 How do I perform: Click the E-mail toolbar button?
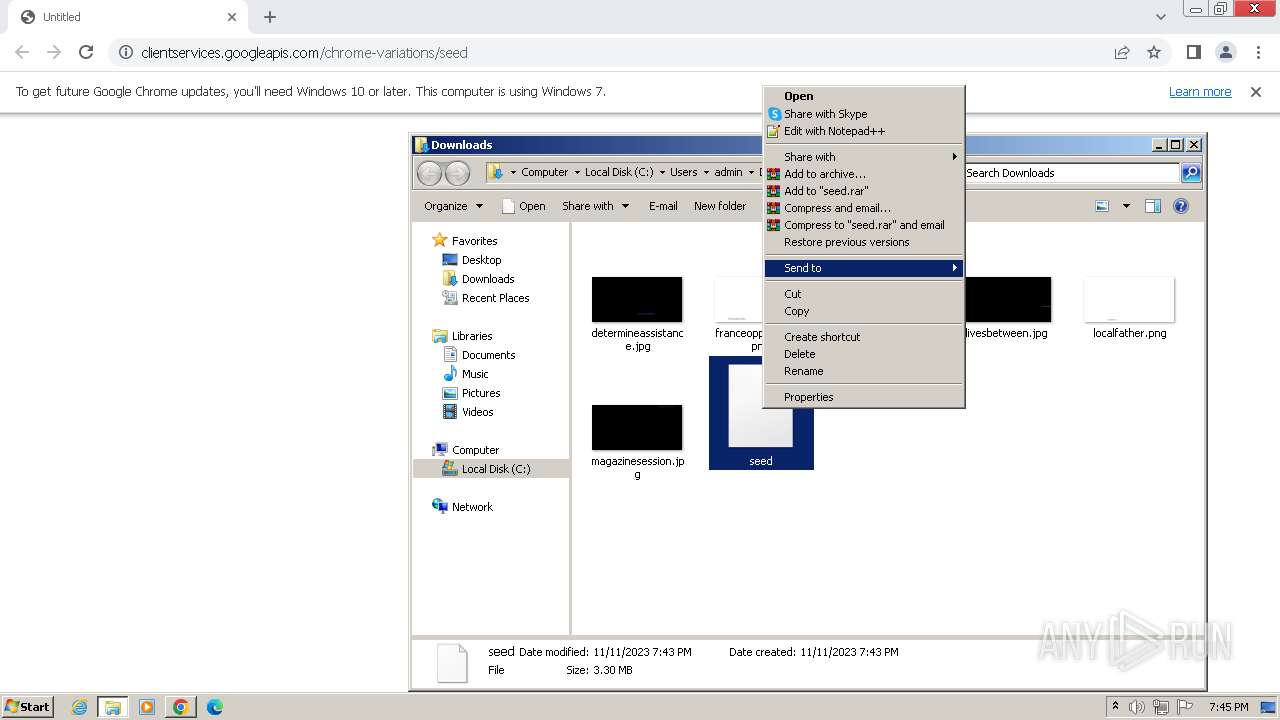point(663,206)
